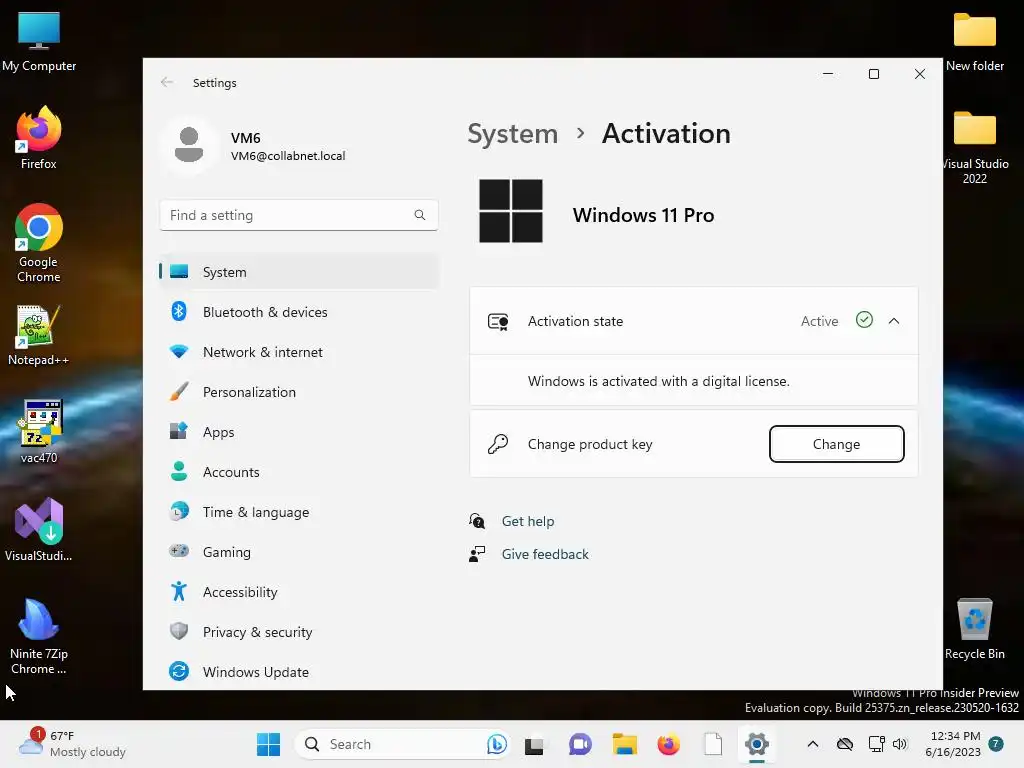Click the Change product key button

tap(837, 444)
